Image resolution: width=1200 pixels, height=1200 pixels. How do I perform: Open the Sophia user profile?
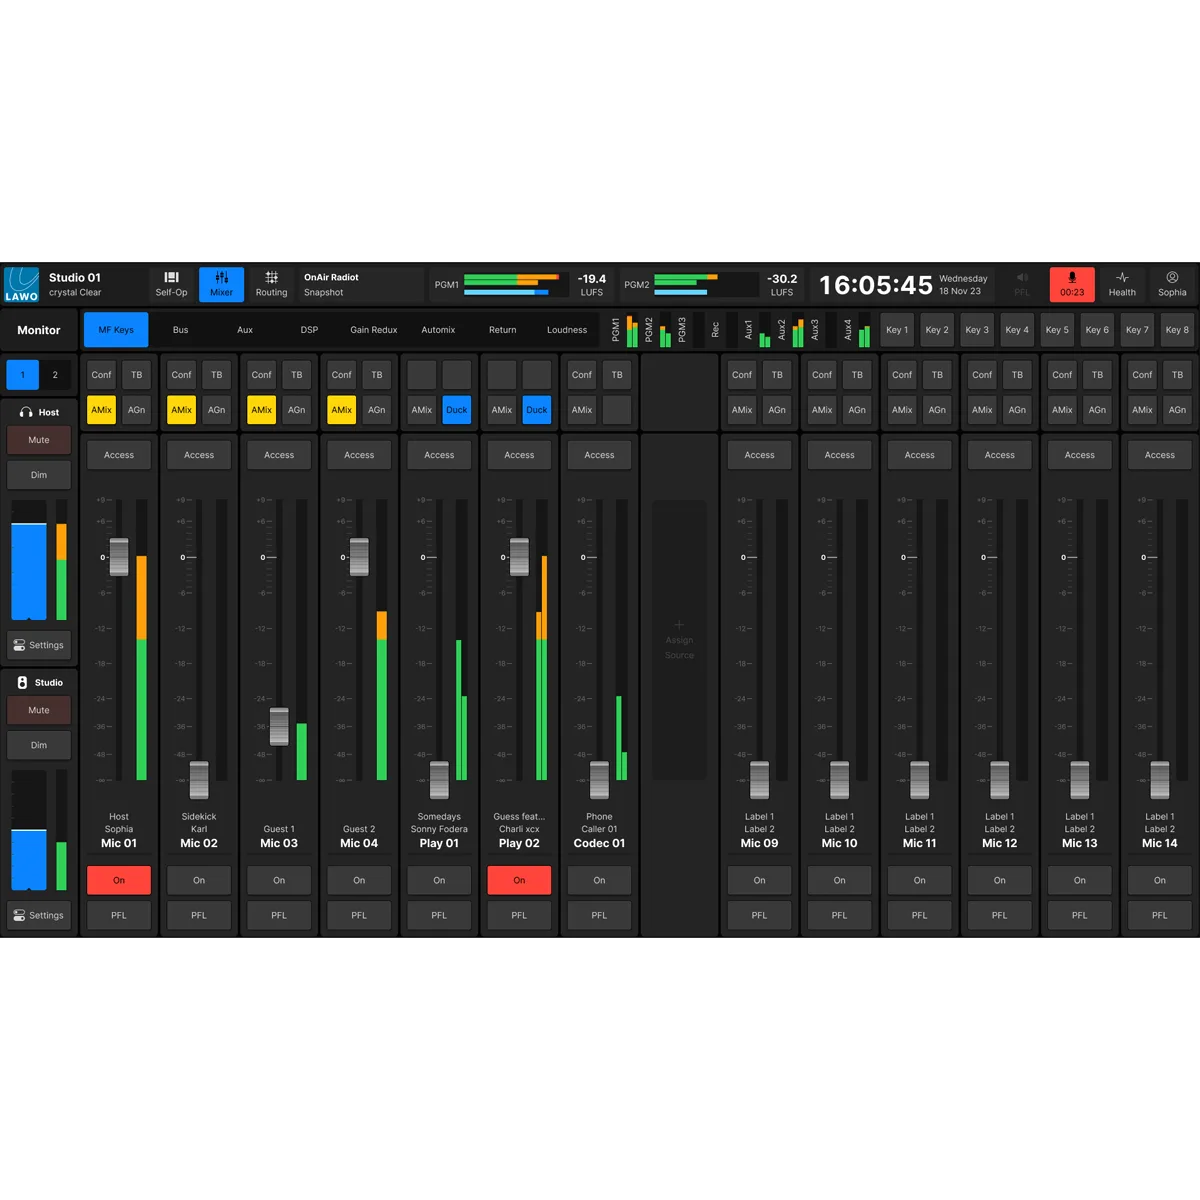(1172, 284)
